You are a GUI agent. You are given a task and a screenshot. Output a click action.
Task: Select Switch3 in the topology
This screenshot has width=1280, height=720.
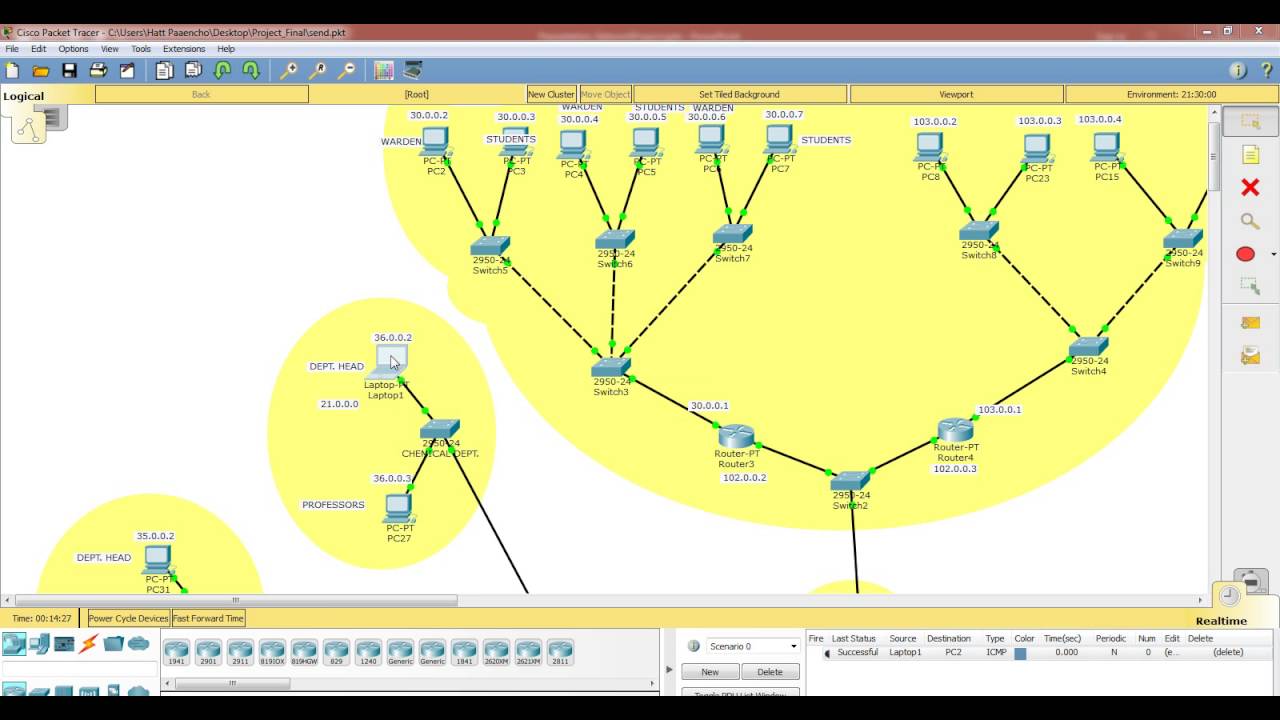click(611, 367)
